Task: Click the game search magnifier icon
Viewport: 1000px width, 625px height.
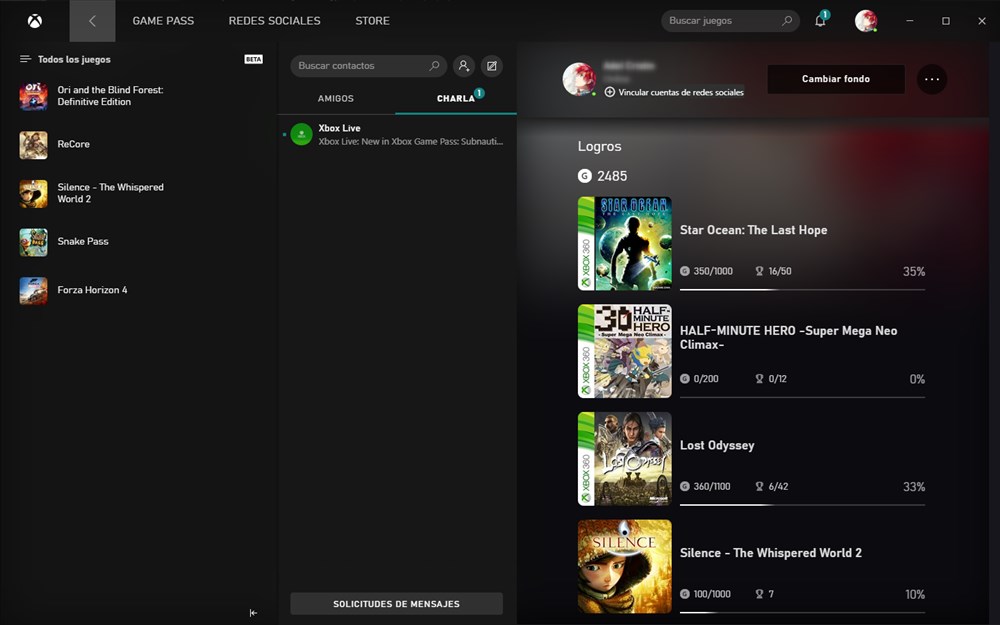Action: (787, 20)
